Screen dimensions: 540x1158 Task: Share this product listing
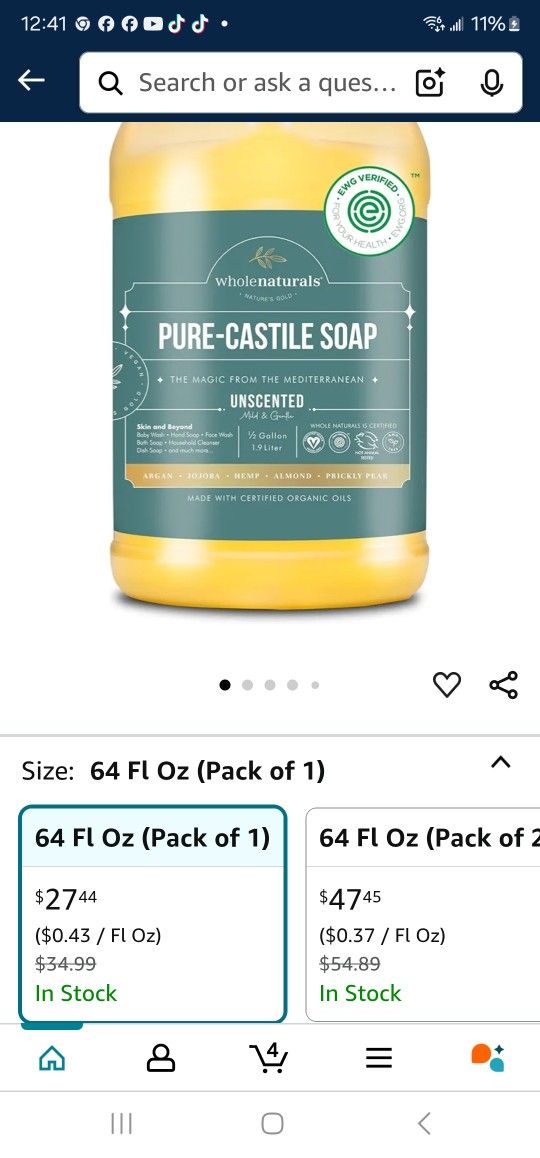[x=504, y=685]
